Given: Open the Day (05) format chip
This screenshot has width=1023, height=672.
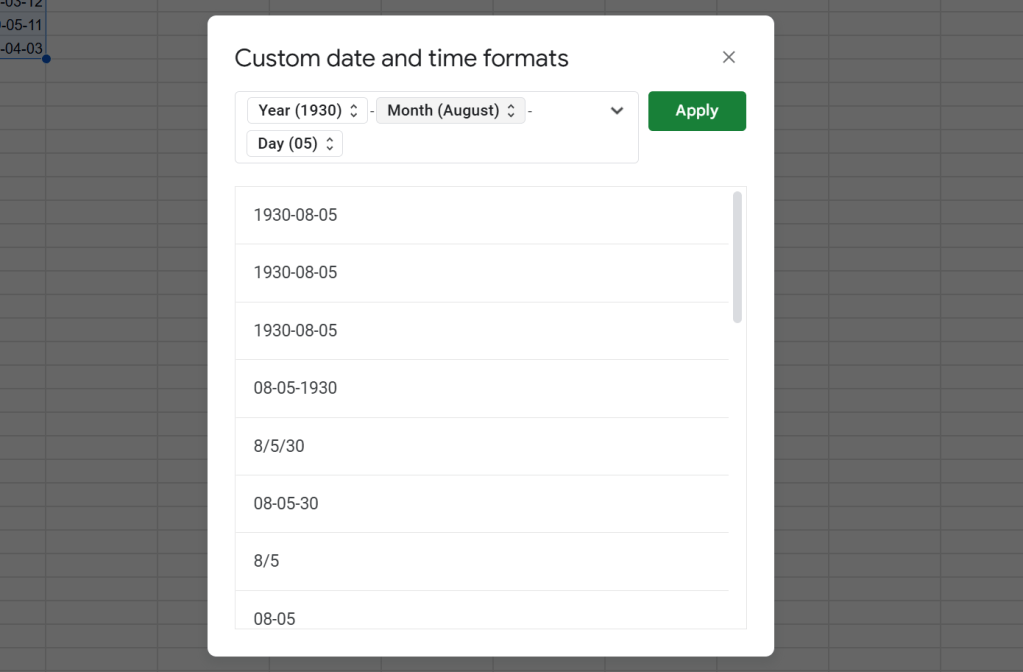Looking at the screenshot, I should [x=294, y=144].
